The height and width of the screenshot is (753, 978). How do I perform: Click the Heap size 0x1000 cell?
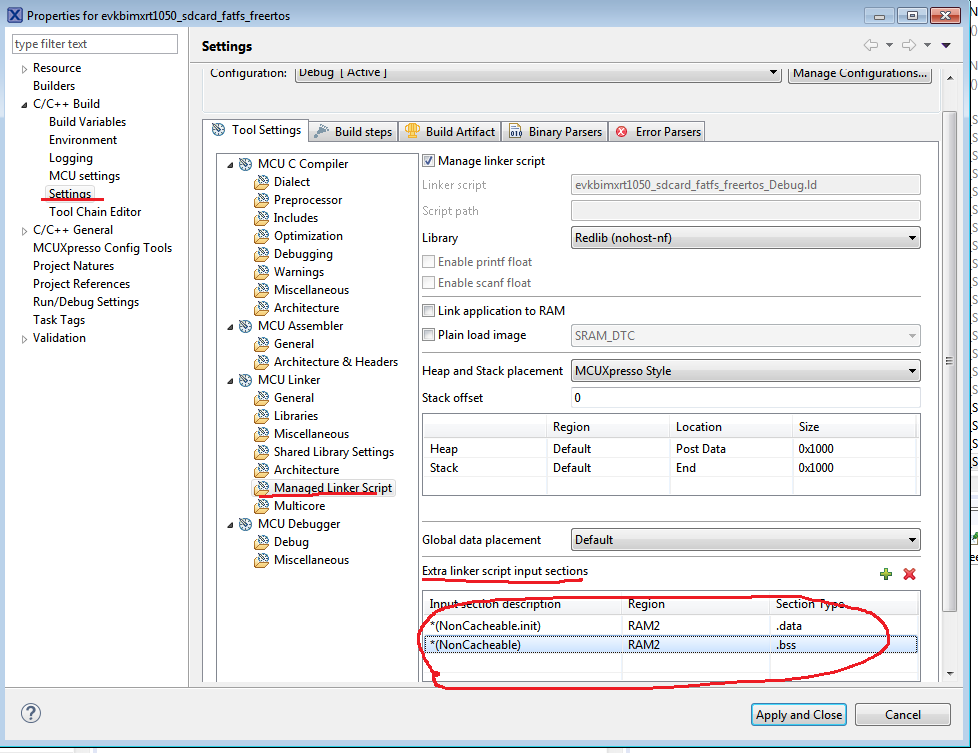(855, 449)
